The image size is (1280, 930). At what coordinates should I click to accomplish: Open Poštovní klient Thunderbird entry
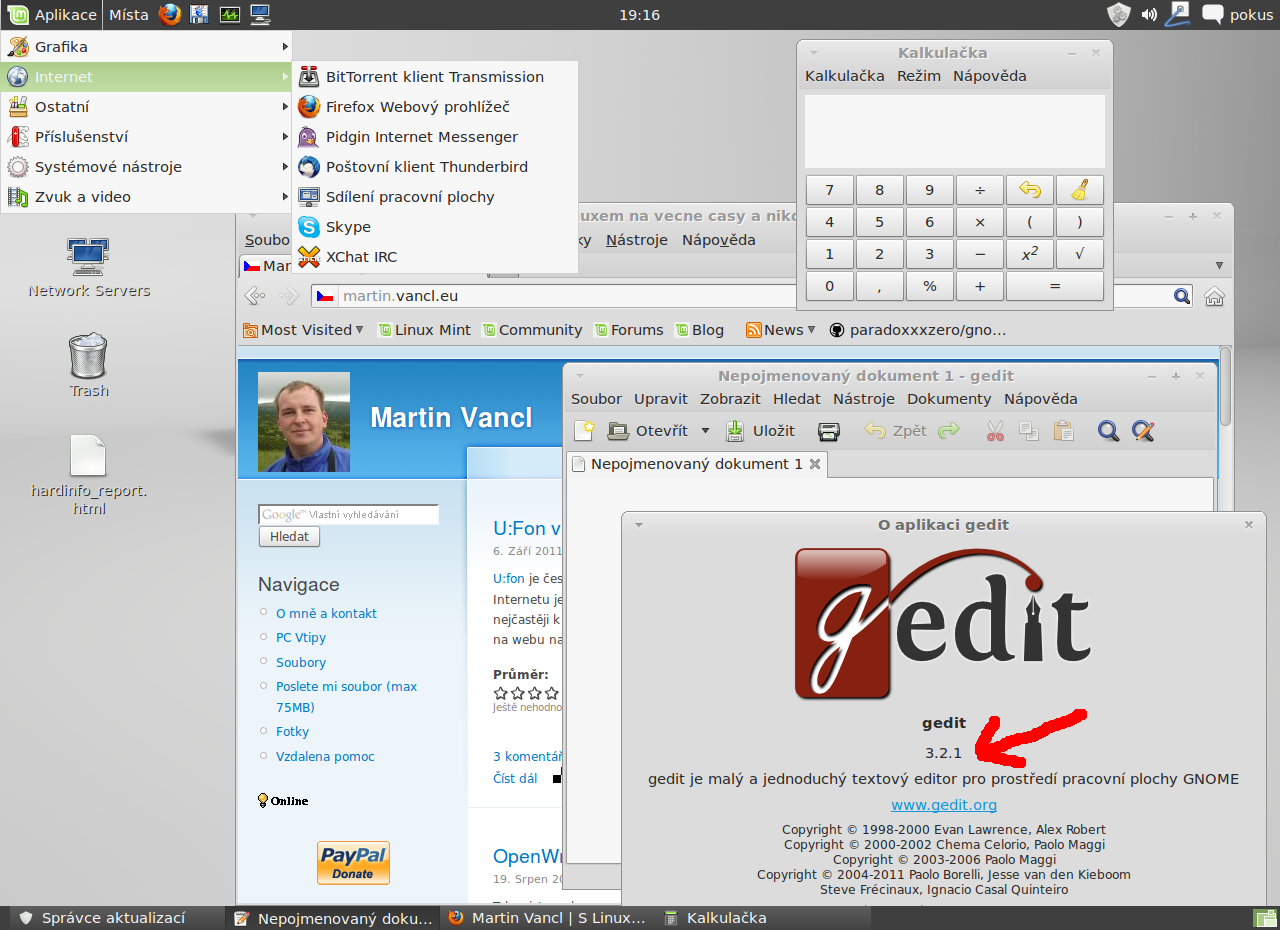pos(435,167)
